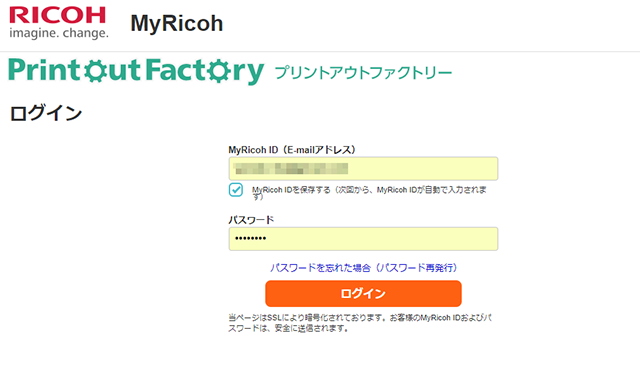The width and height of the screenshot is (640, 366).
Task: Click the gear icon inside word Factory
Action: tap(219, 70)
